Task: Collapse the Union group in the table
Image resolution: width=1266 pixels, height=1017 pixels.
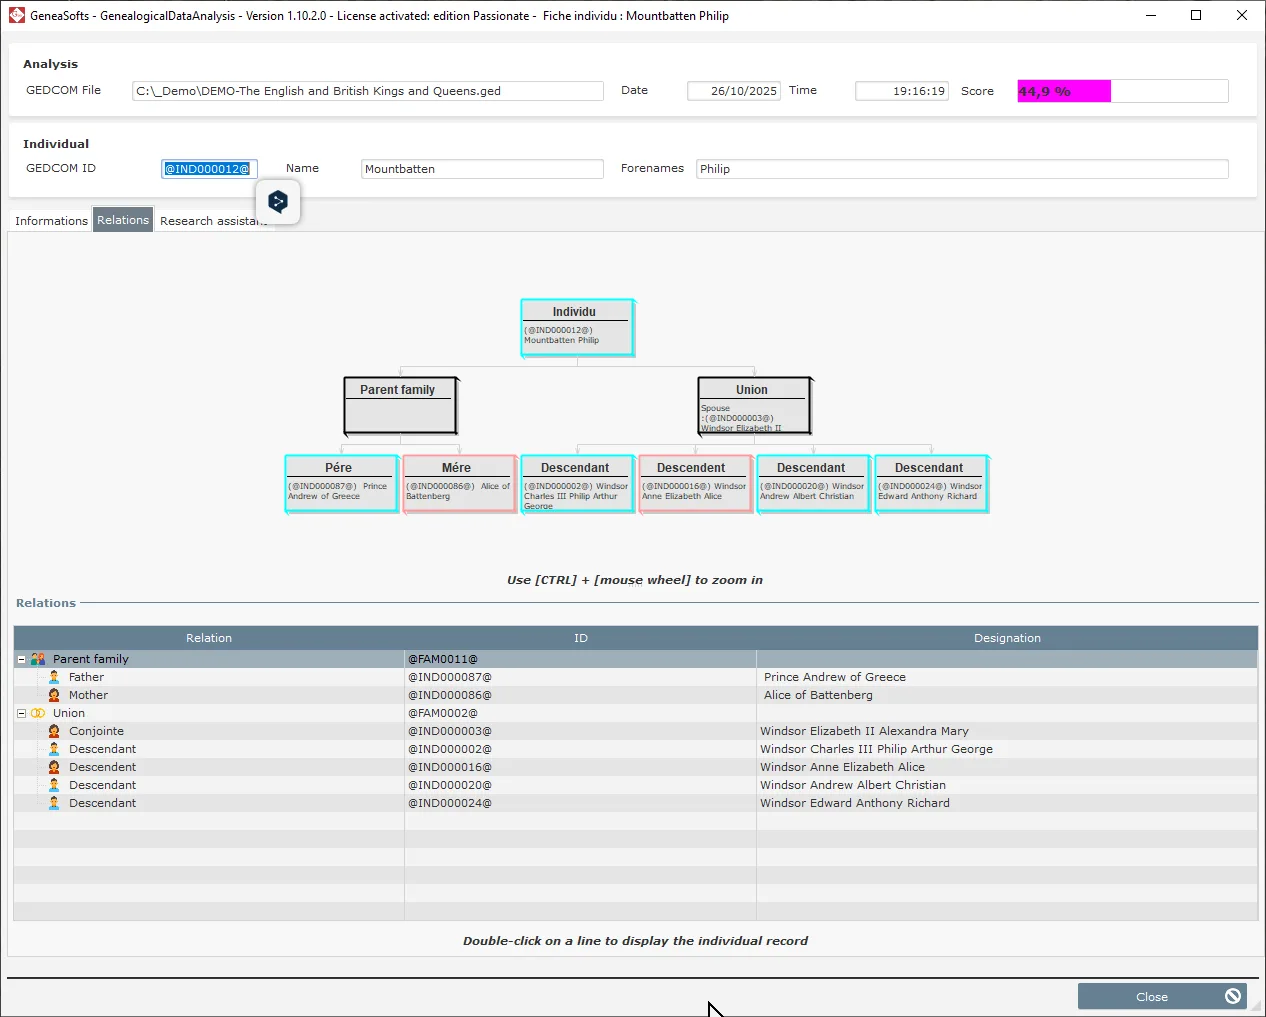Action: coord(21,713)
